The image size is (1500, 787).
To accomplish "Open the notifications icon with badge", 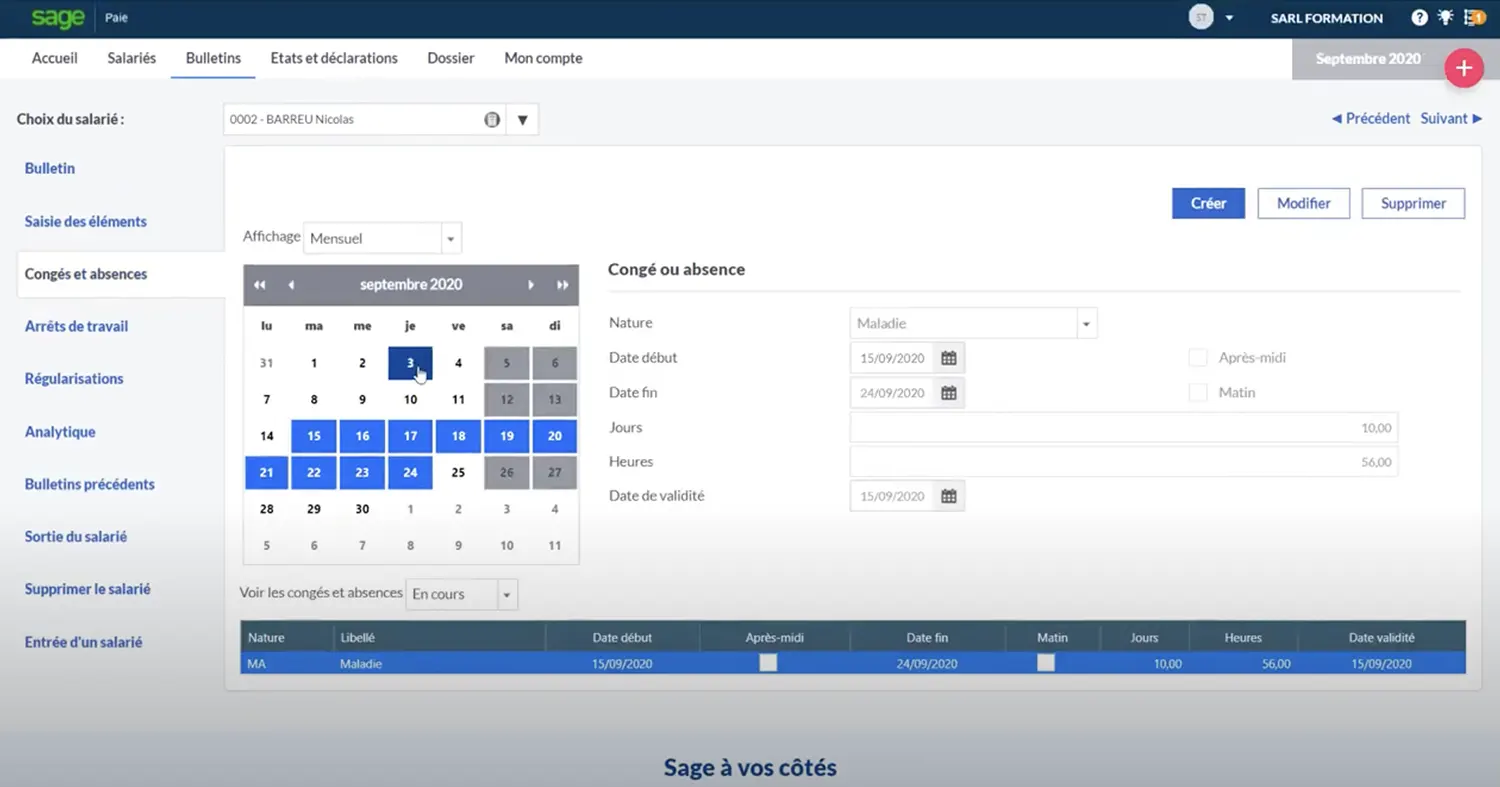I will tap(1474, 18).
